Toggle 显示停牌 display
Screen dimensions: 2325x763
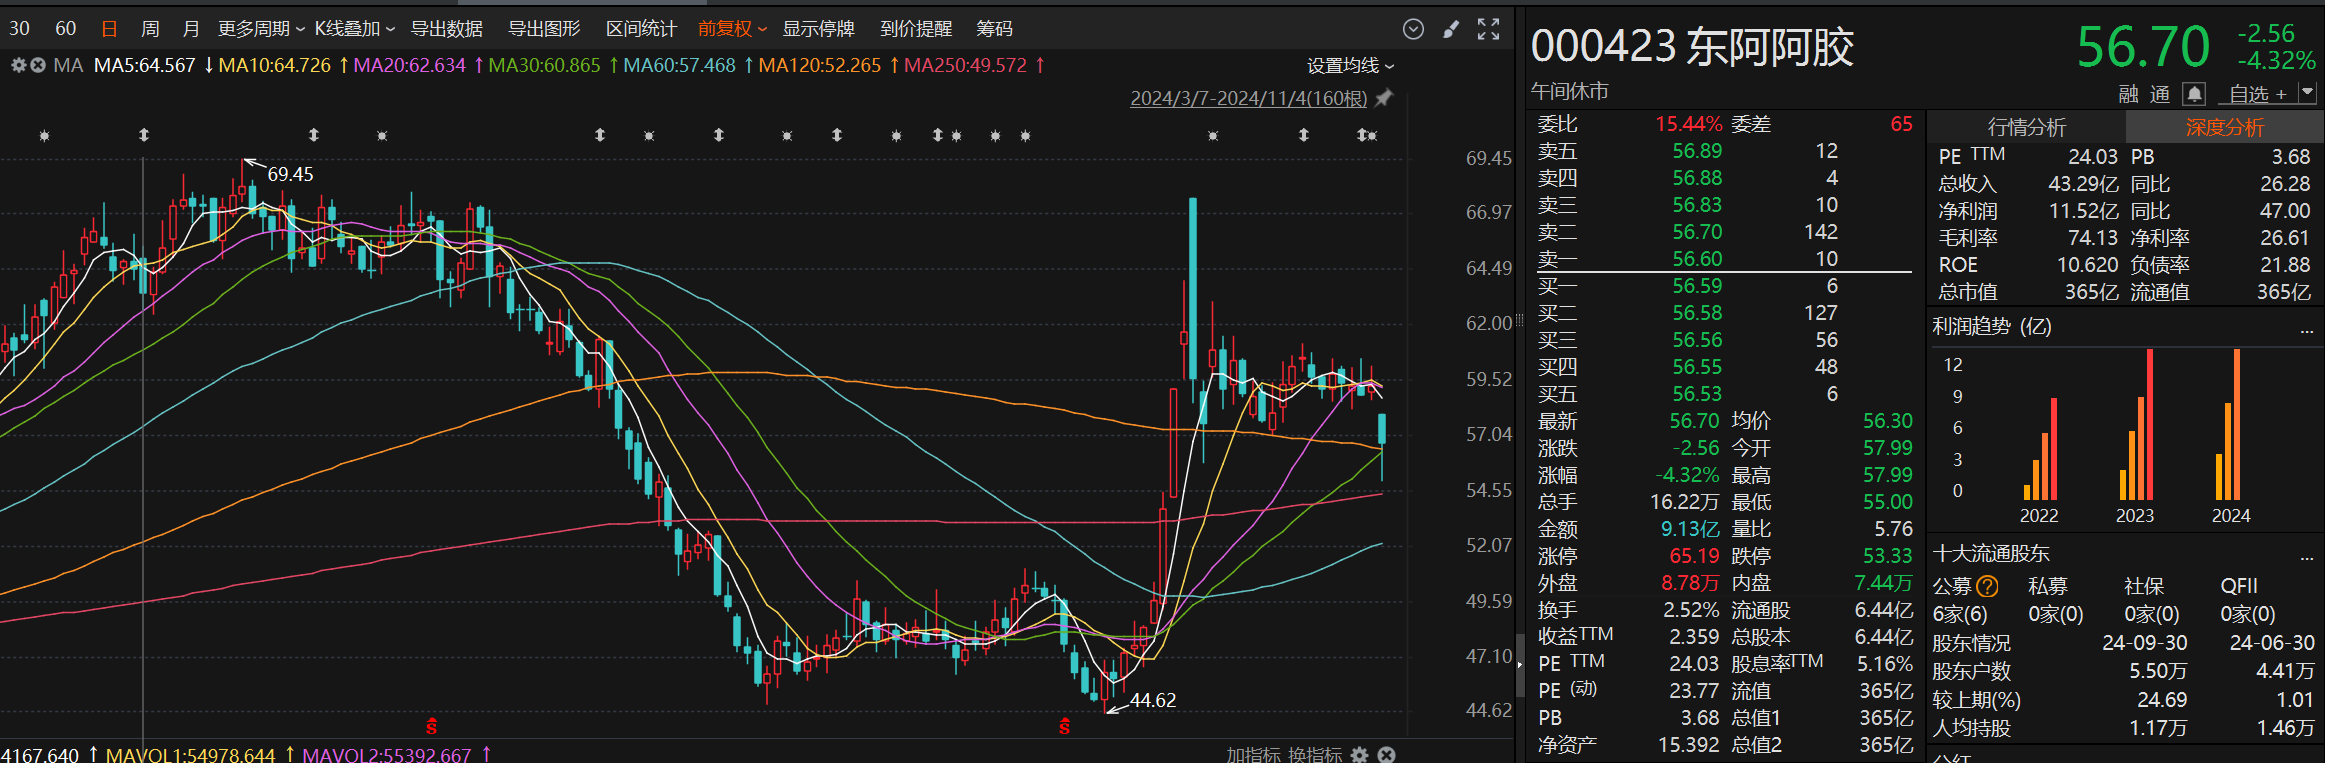[818, 29]
